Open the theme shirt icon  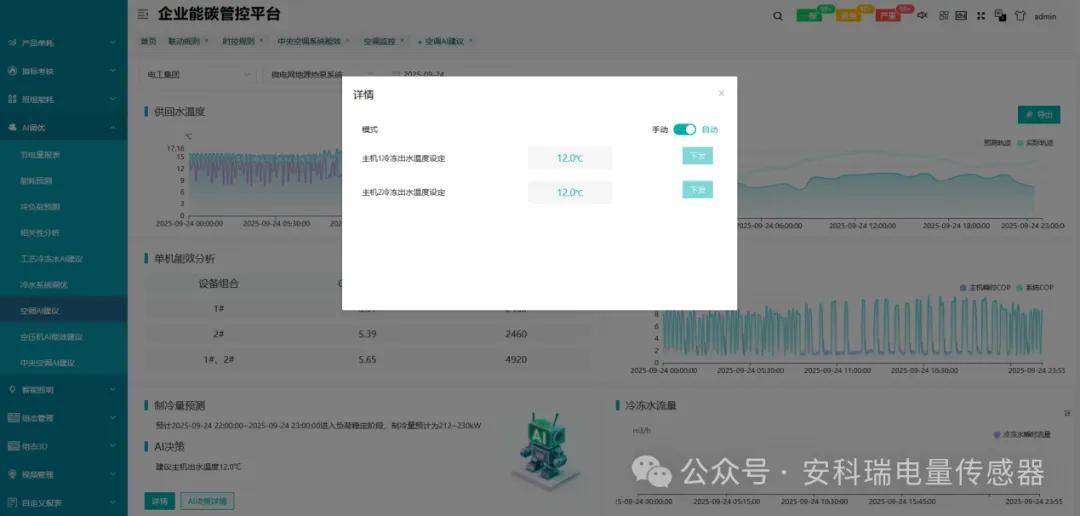click(1020, 16)
